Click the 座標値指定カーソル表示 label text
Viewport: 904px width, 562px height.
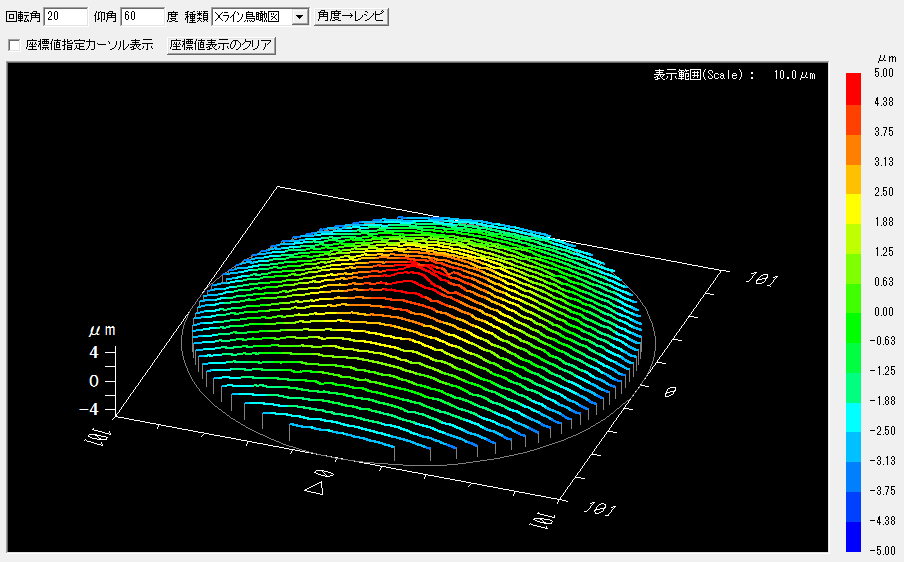[x=89, y=45]
